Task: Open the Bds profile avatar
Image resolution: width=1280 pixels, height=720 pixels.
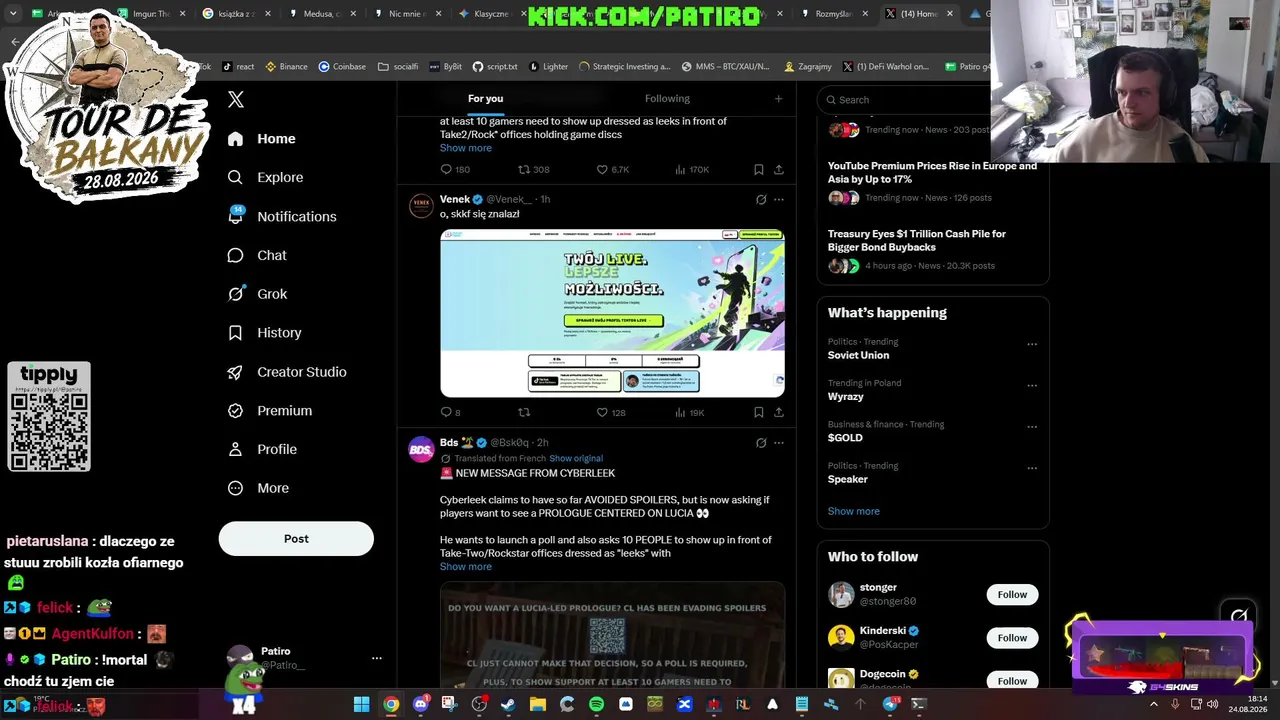Action: (422, 449)
